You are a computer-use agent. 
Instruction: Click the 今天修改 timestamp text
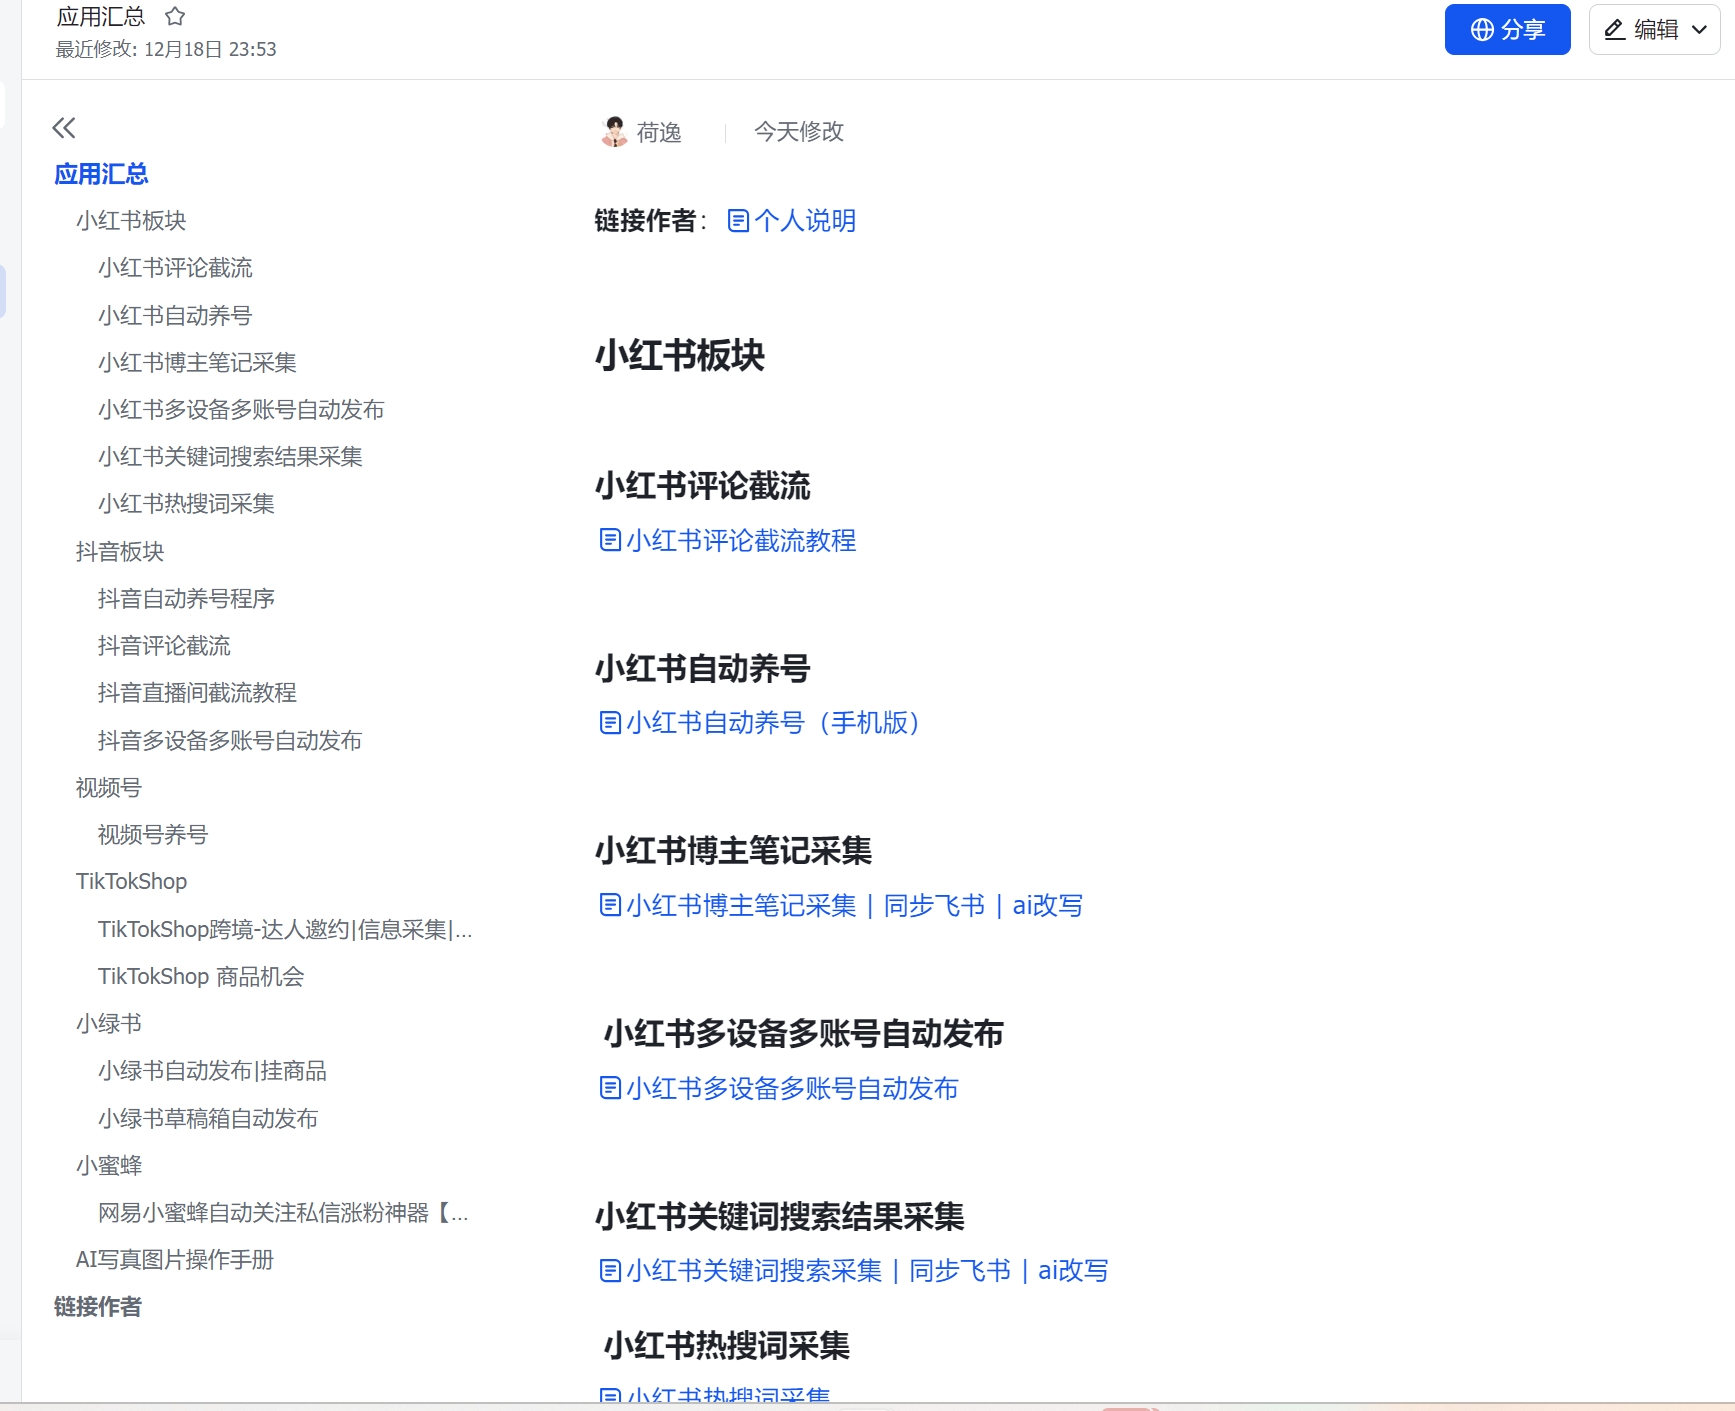point(799,131)
